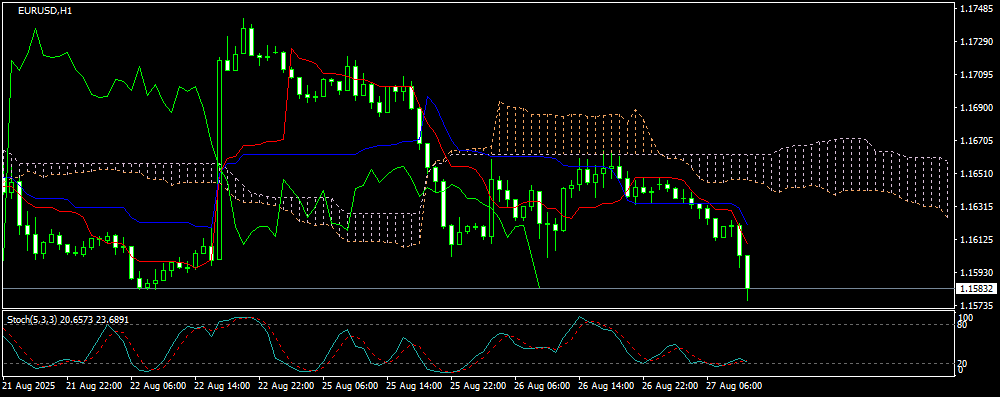Select the current price tag 1.15832

coord(976,288)
